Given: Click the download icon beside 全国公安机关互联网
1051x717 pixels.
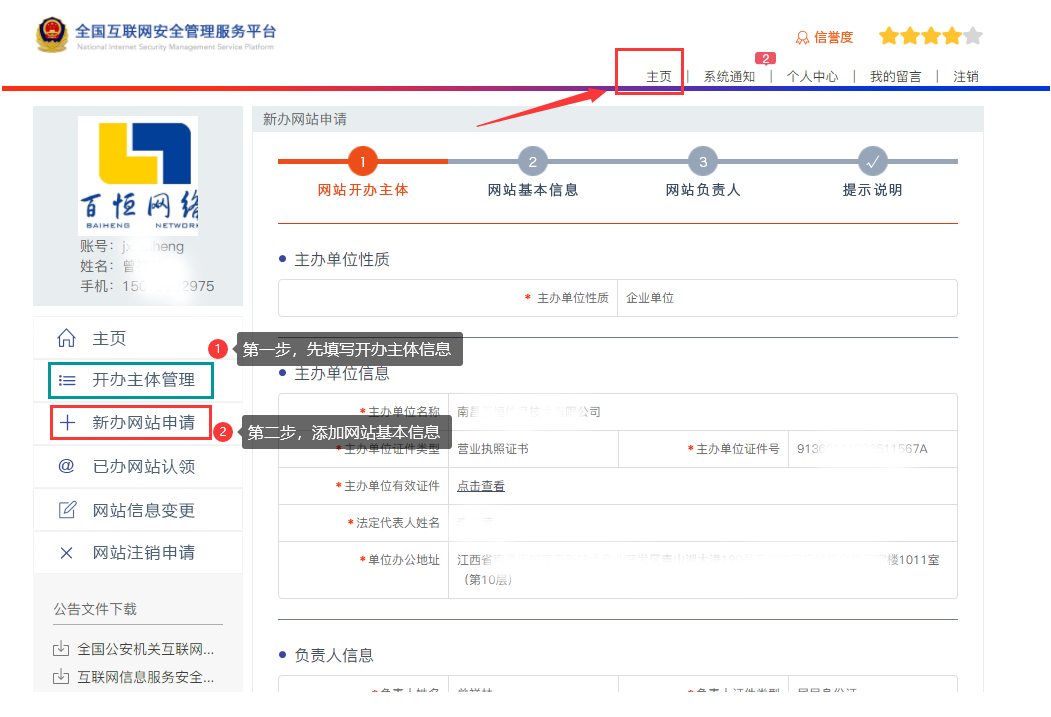Looking at the screenshot, I should (x=62, y=648).
